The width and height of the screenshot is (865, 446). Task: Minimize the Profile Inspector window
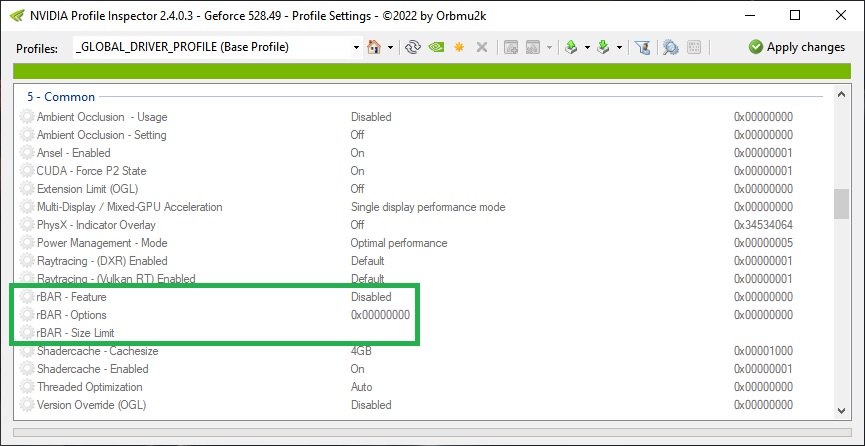pos(750,15)
